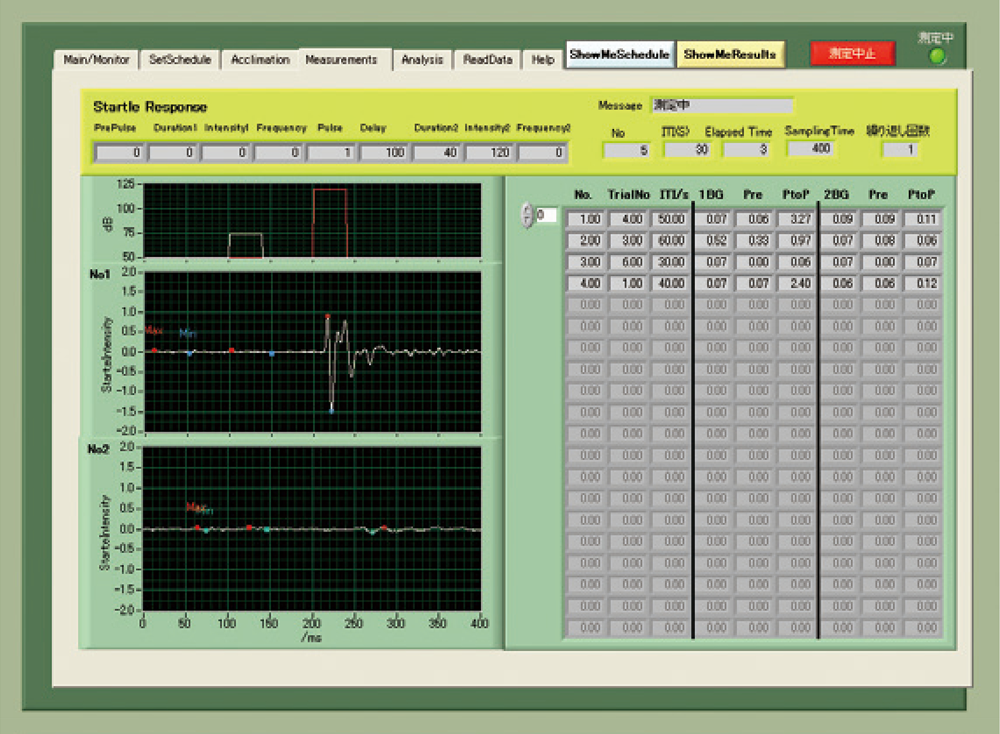Screen dimensions: 1000x734
Task: Click the green measuring status indicator light
Action: click(x=937, y=57)
